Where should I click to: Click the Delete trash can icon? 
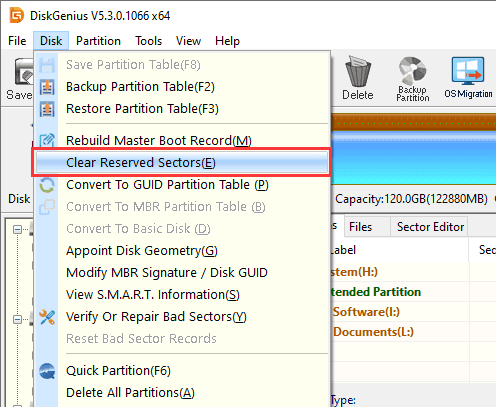358,71
